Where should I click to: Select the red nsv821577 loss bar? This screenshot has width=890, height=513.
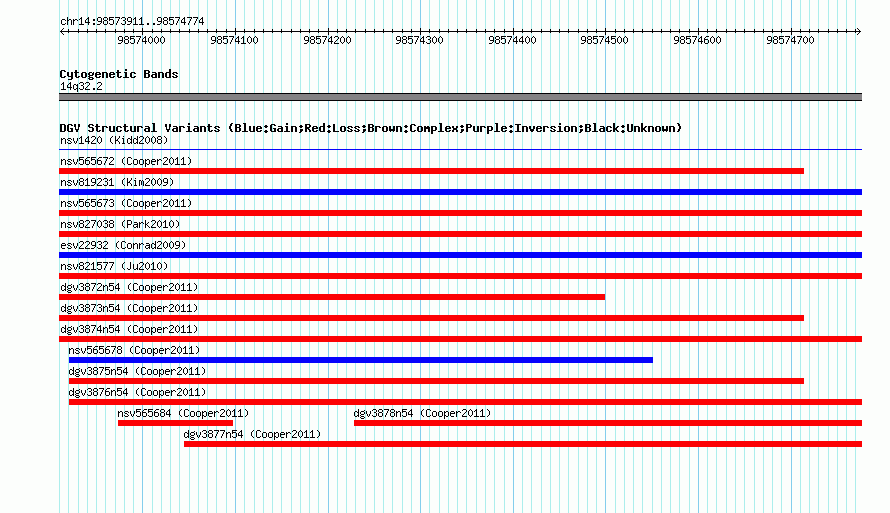coord(460,276)
